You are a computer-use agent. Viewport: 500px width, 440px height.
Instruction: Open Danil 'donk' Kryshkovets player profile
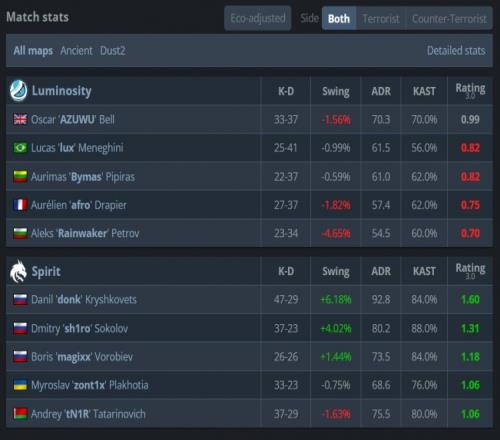(x=84, y=299)
